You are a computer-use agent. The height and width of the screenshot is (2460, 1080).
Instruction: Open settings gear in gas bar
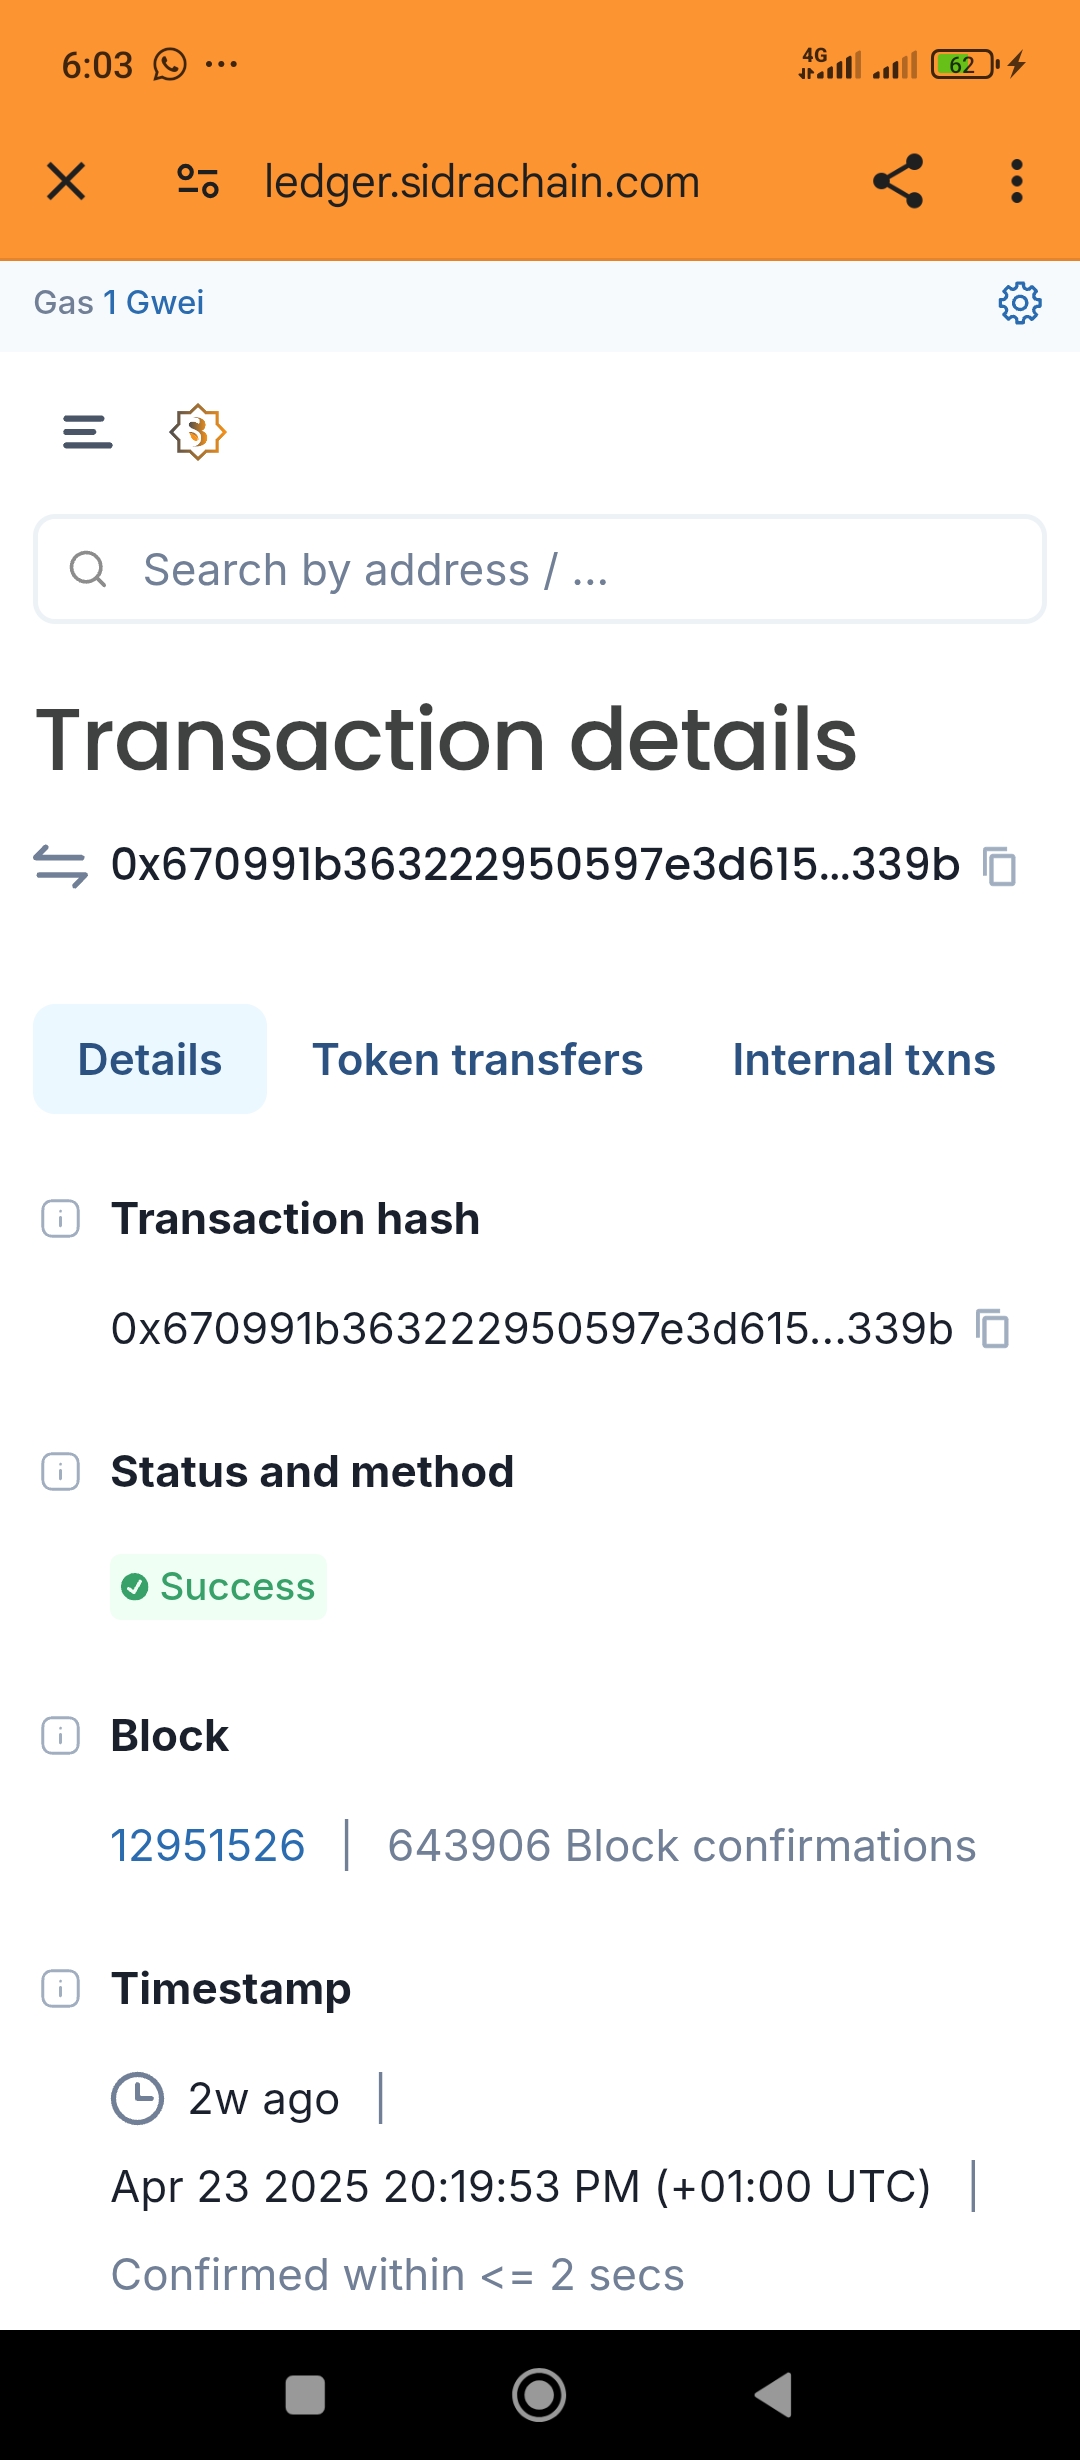(1019, 303)
